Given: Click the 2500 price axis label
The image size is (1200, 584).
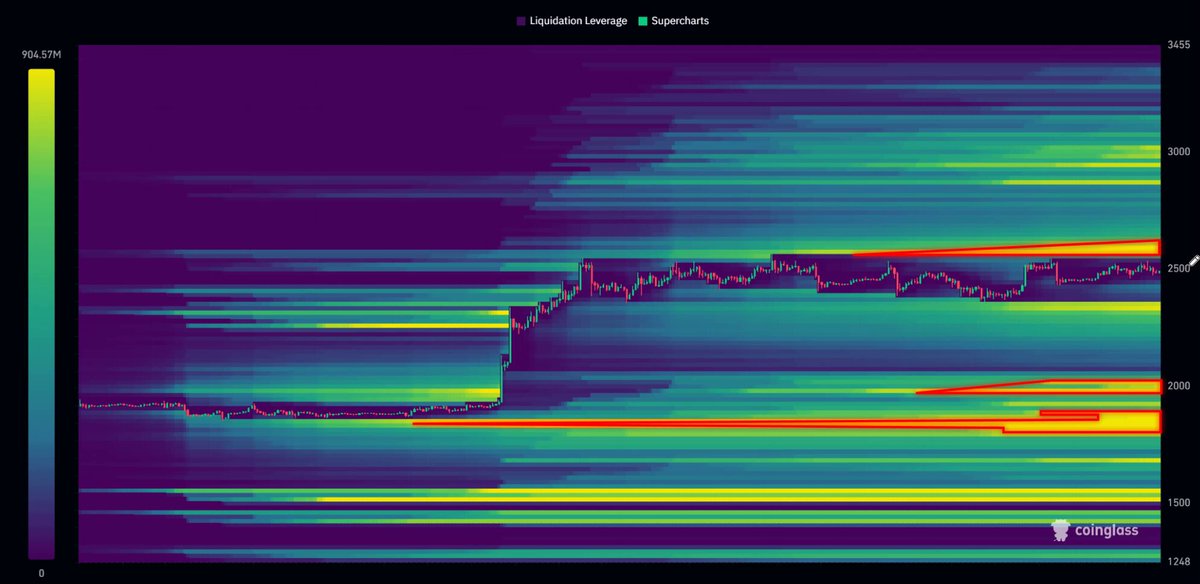Looking at the screenshot, I should [x=1178, y=268].
